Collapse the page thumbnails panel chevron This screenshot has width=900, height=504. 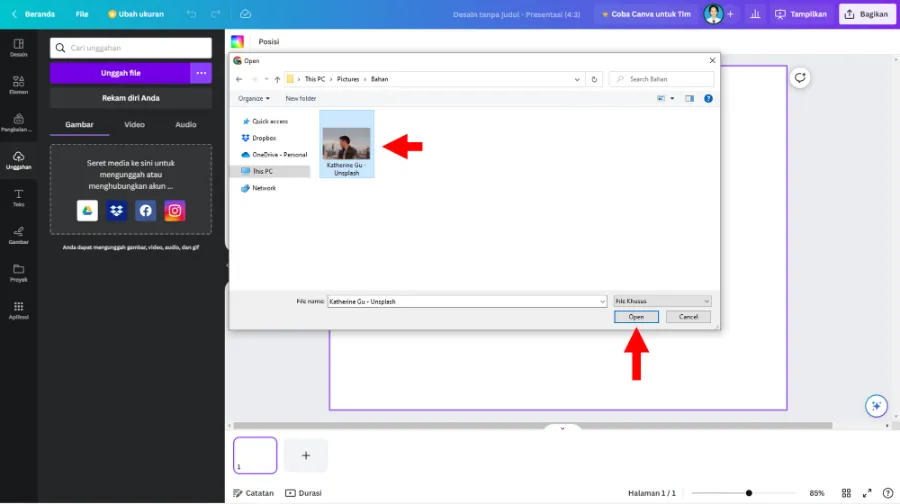click(562, 428)
